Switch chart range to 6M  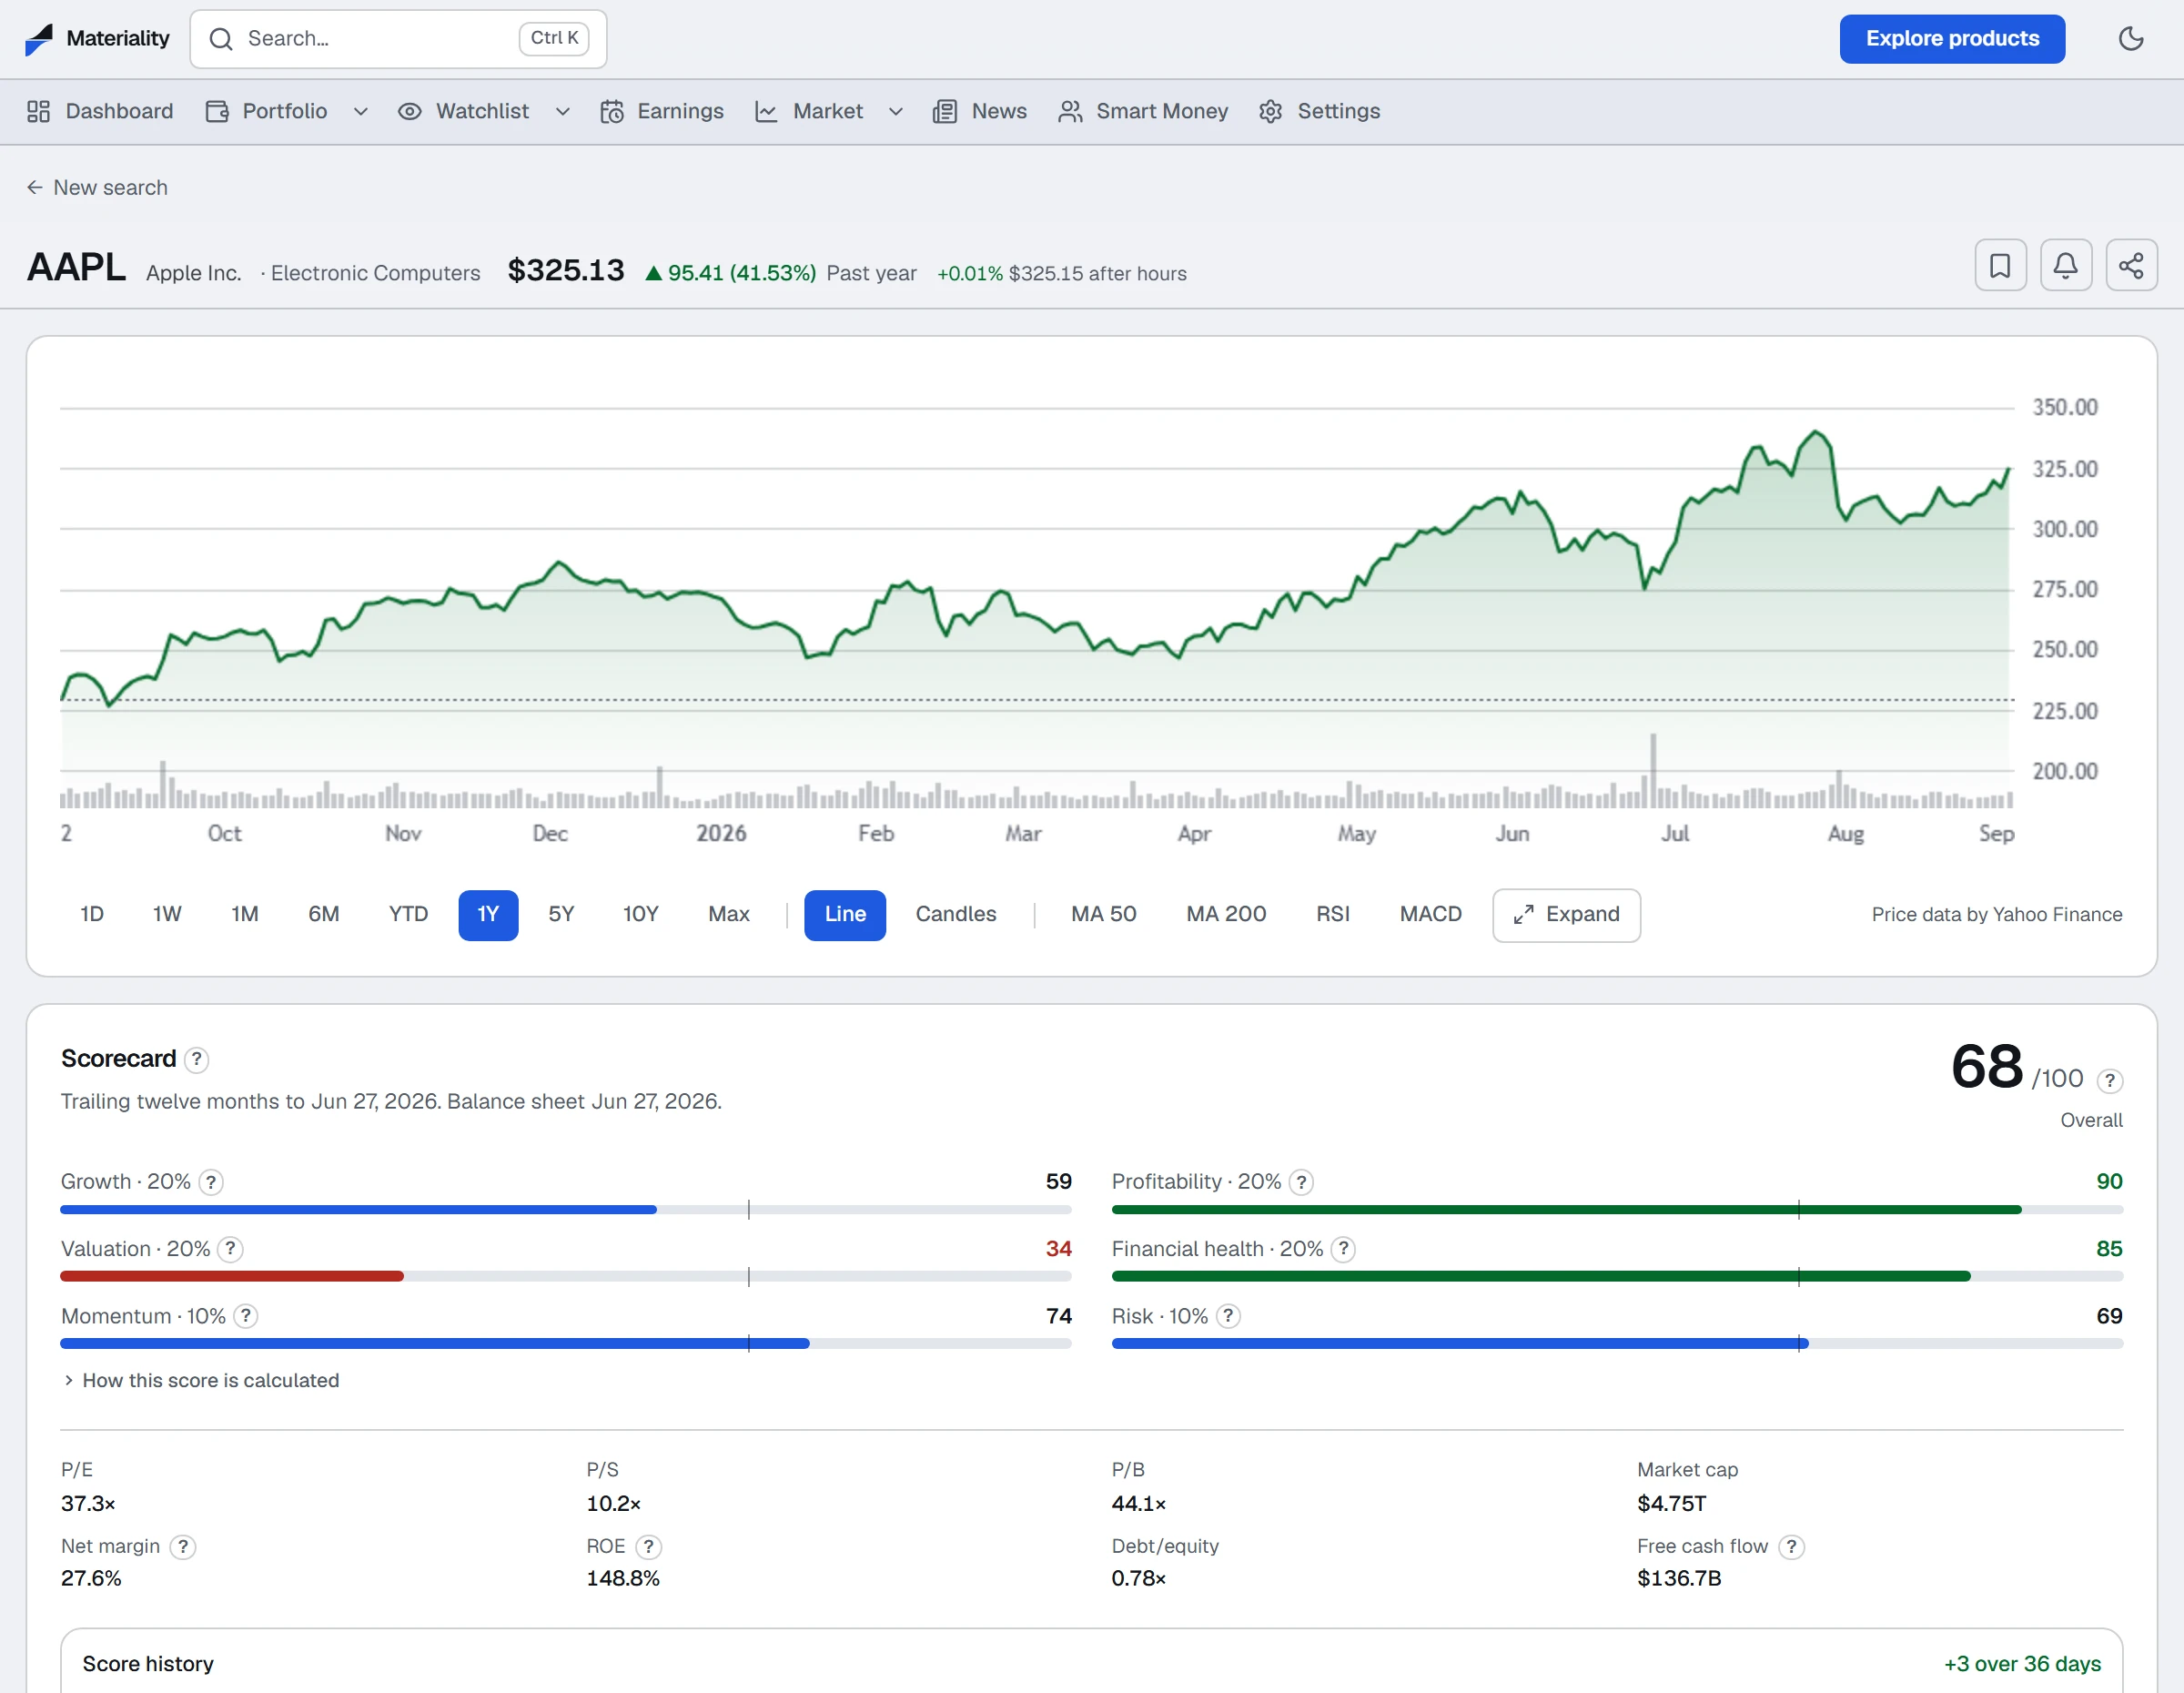323,914
